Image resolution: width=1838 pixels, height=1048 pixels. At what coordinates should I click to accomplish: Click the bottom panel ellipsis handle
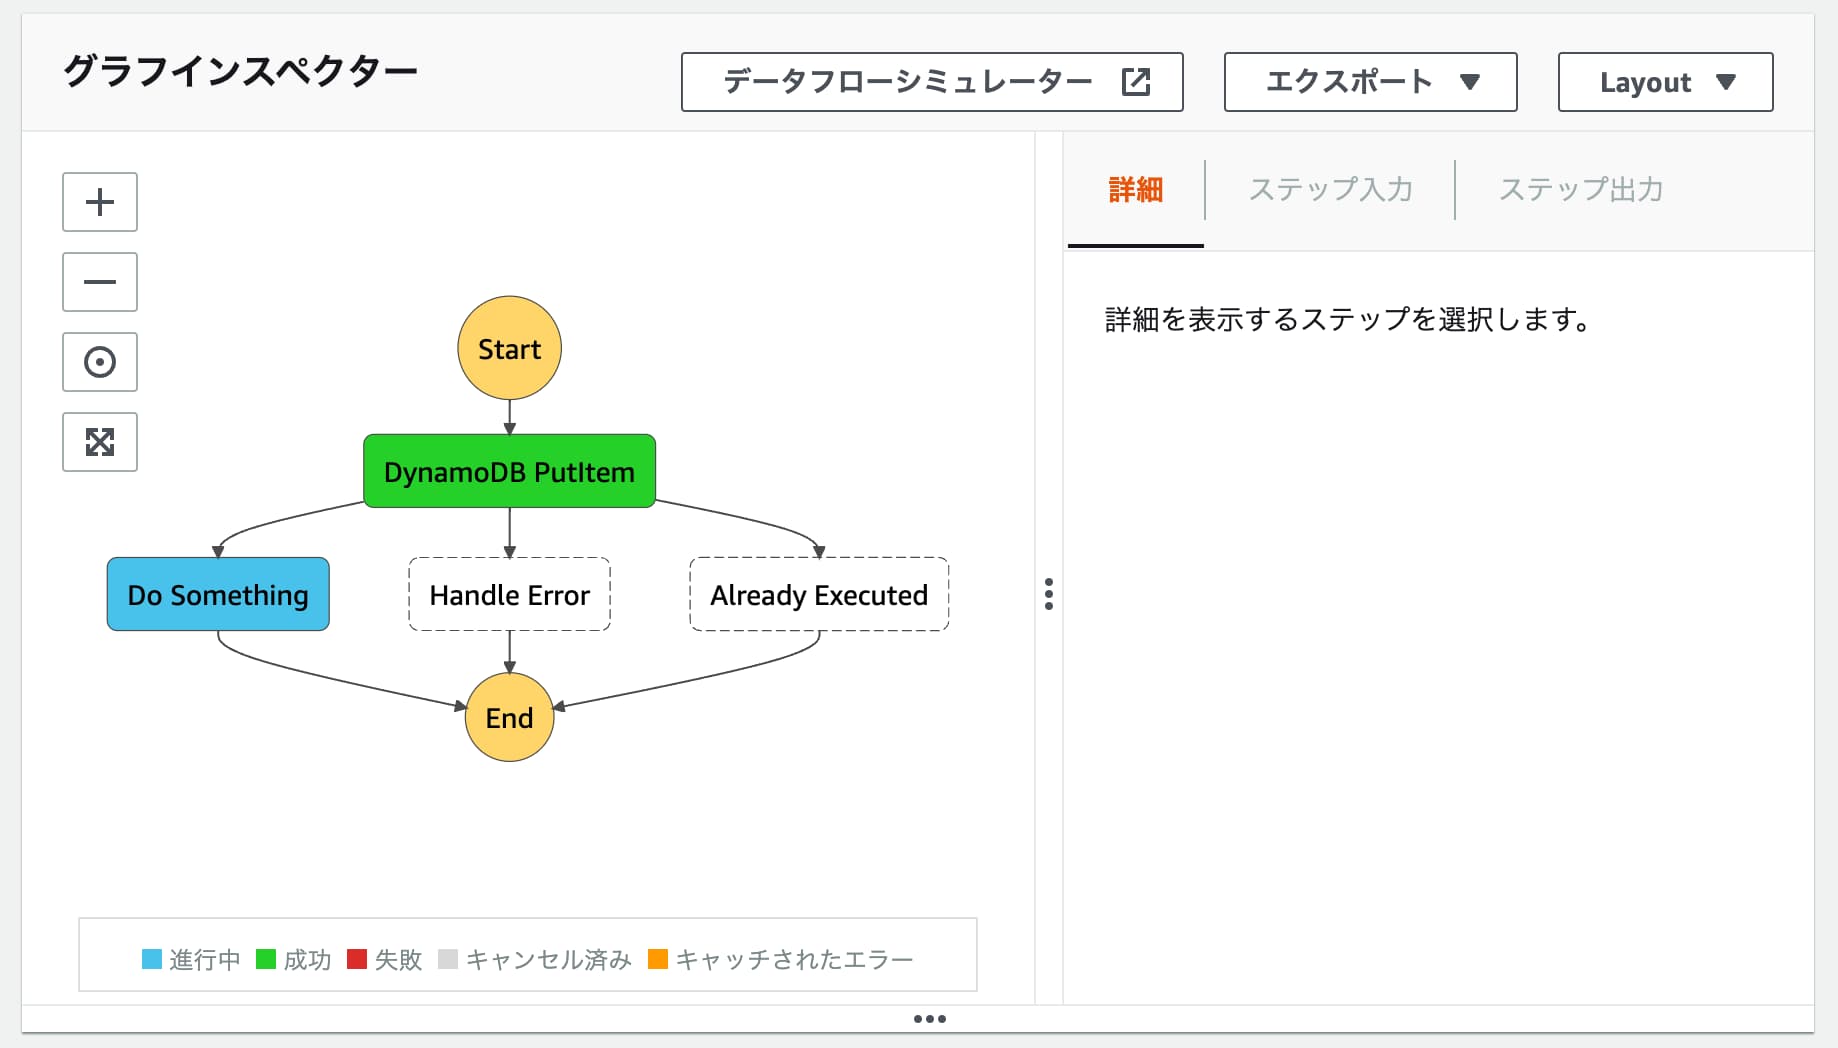click(930, 1018)
